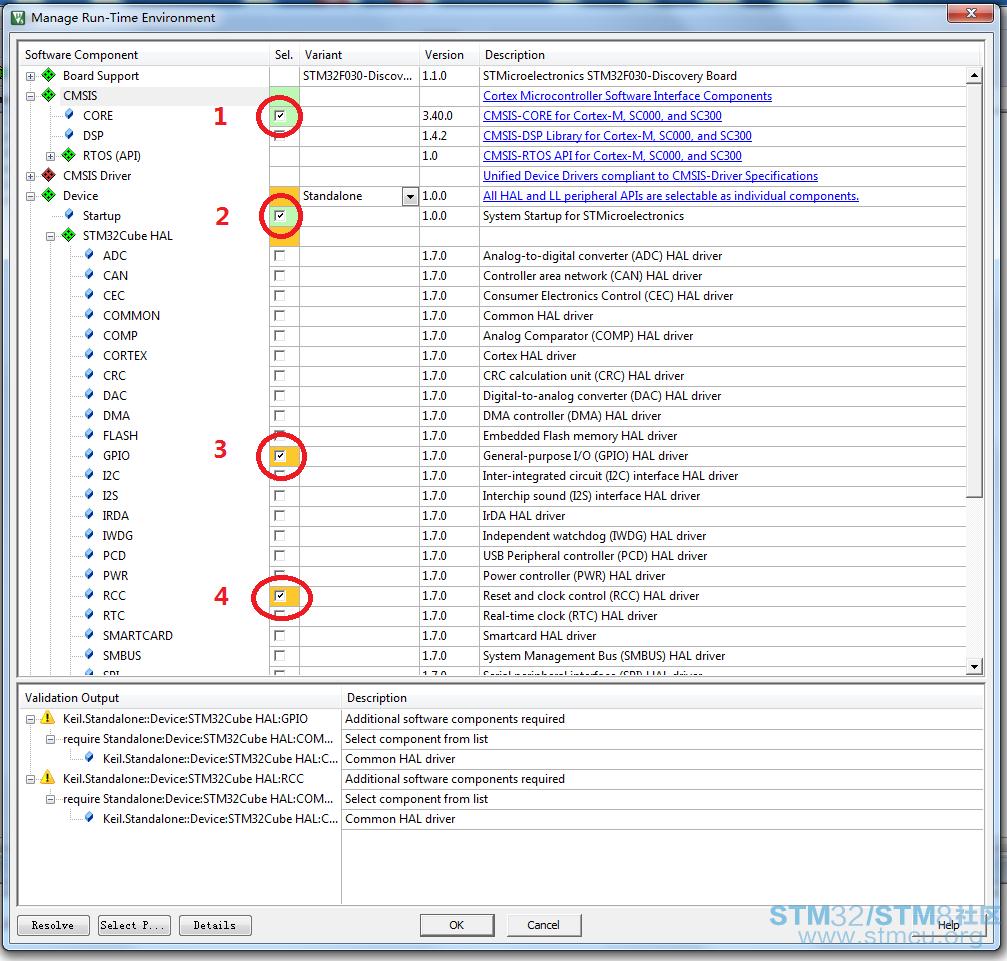This screenshot has height=961, width=1007.
Task: Click the Device green diamond icon
Action: pos(49,195)
